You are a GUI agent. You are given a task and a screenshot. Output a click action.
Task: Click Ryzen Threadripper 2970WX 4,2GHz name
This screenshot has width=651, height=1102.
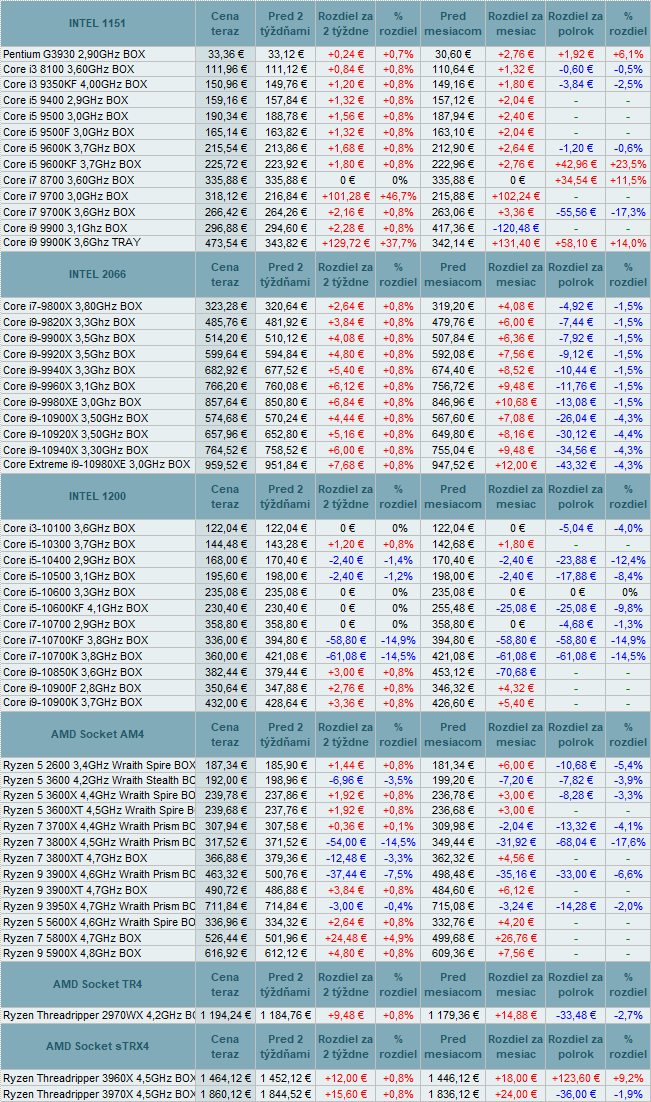pyautogui.click(x=98, y=1015)
